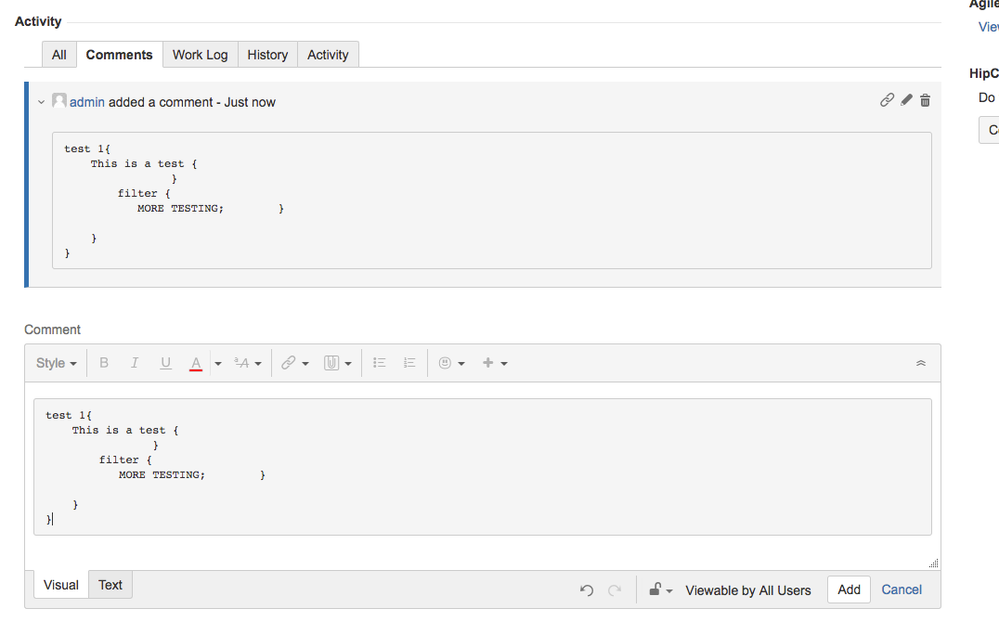Toggle bold formatting
The width and height of the screenshot is (999, 634).
point(104,363)
